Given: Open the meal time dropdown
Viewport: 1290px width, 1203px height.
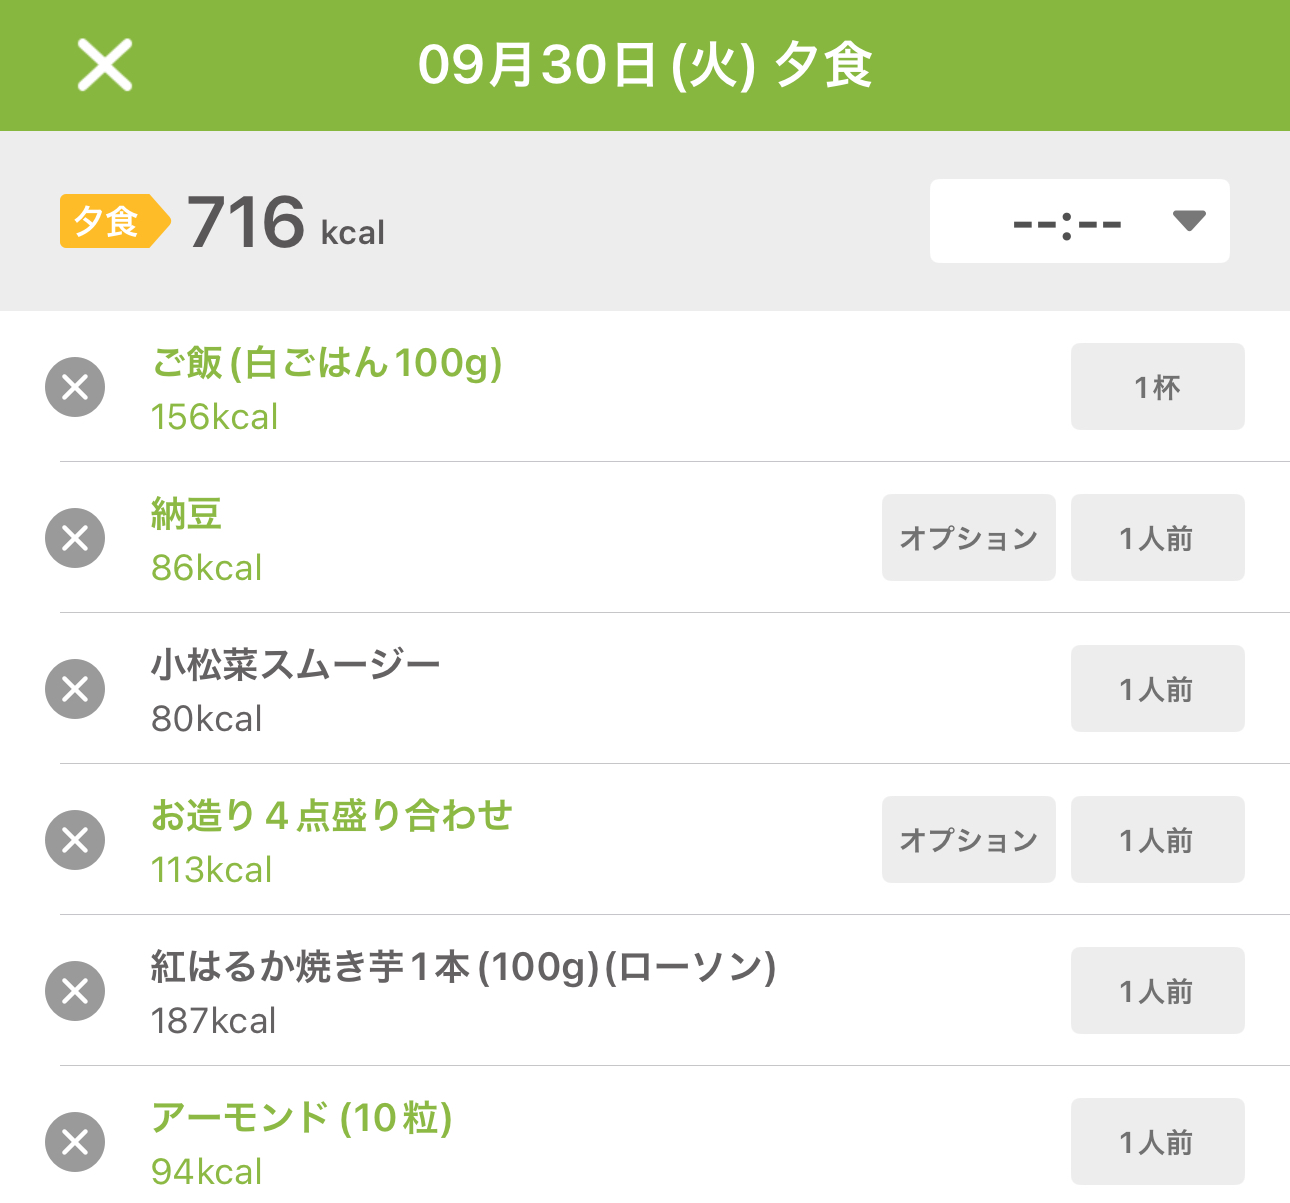Looking at the screenshot, I should pos(1079,221).
